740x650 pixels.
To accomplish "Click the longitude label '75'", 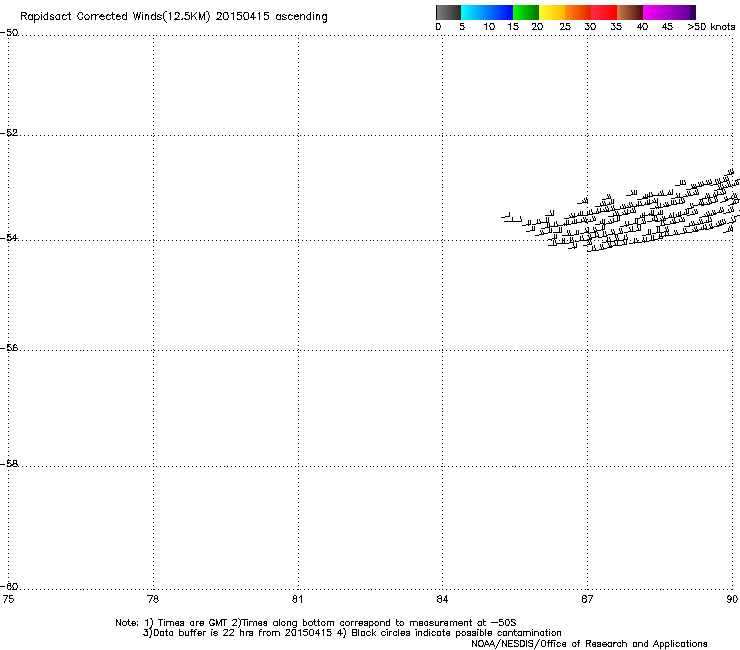I will pos(8,599).
